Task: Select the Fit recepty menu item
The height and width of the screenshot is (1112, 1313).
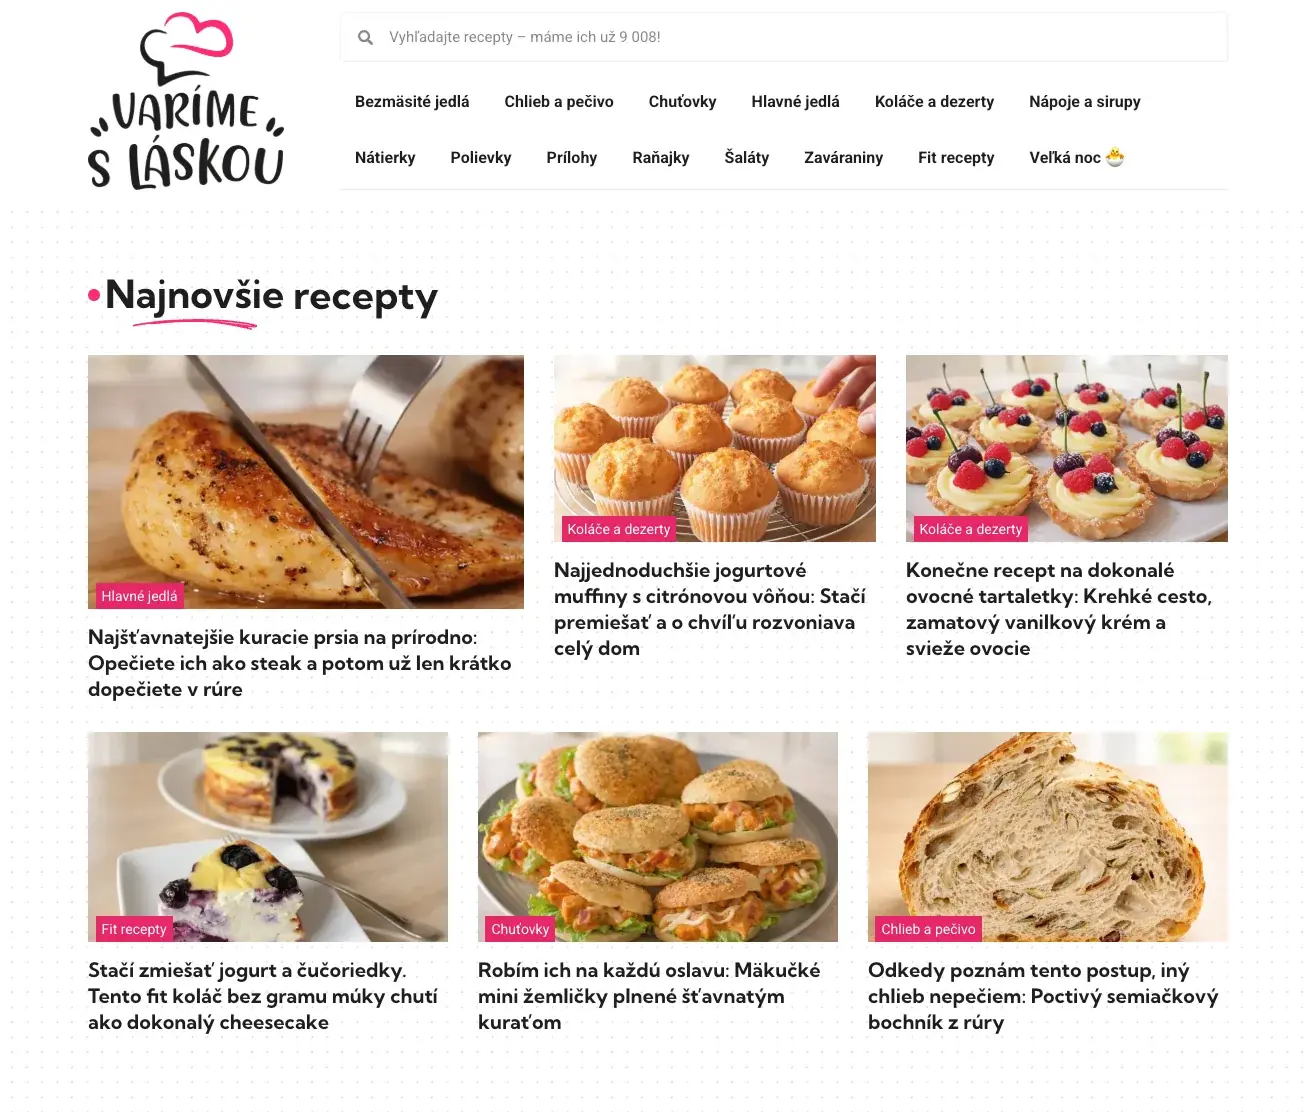Action: [956, 157]
